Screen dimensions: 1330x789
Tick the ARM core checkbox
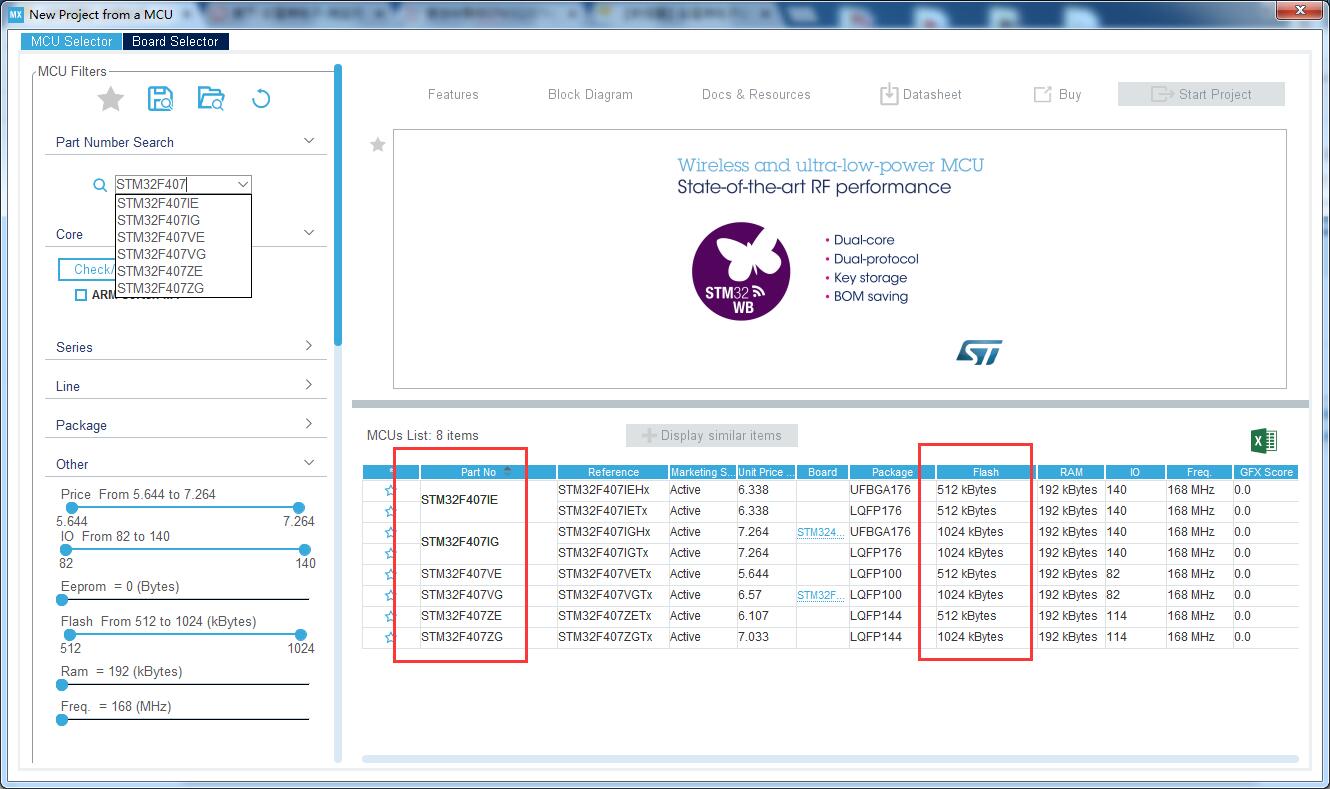[x=81, y=295]
